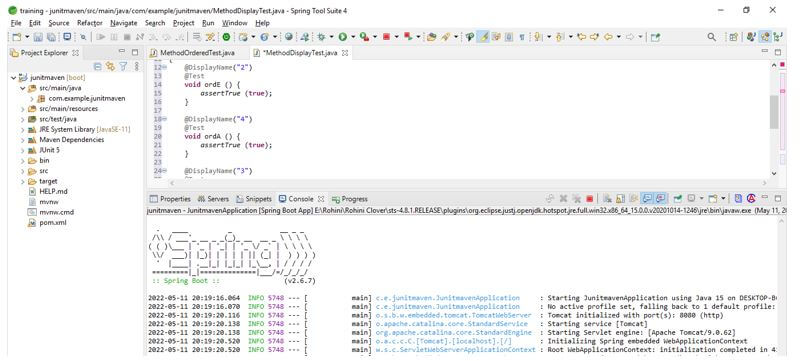The width and height of the screenshot is (802, 361).
Task: Fold method at line 18 marker
Action: point(165,119)
